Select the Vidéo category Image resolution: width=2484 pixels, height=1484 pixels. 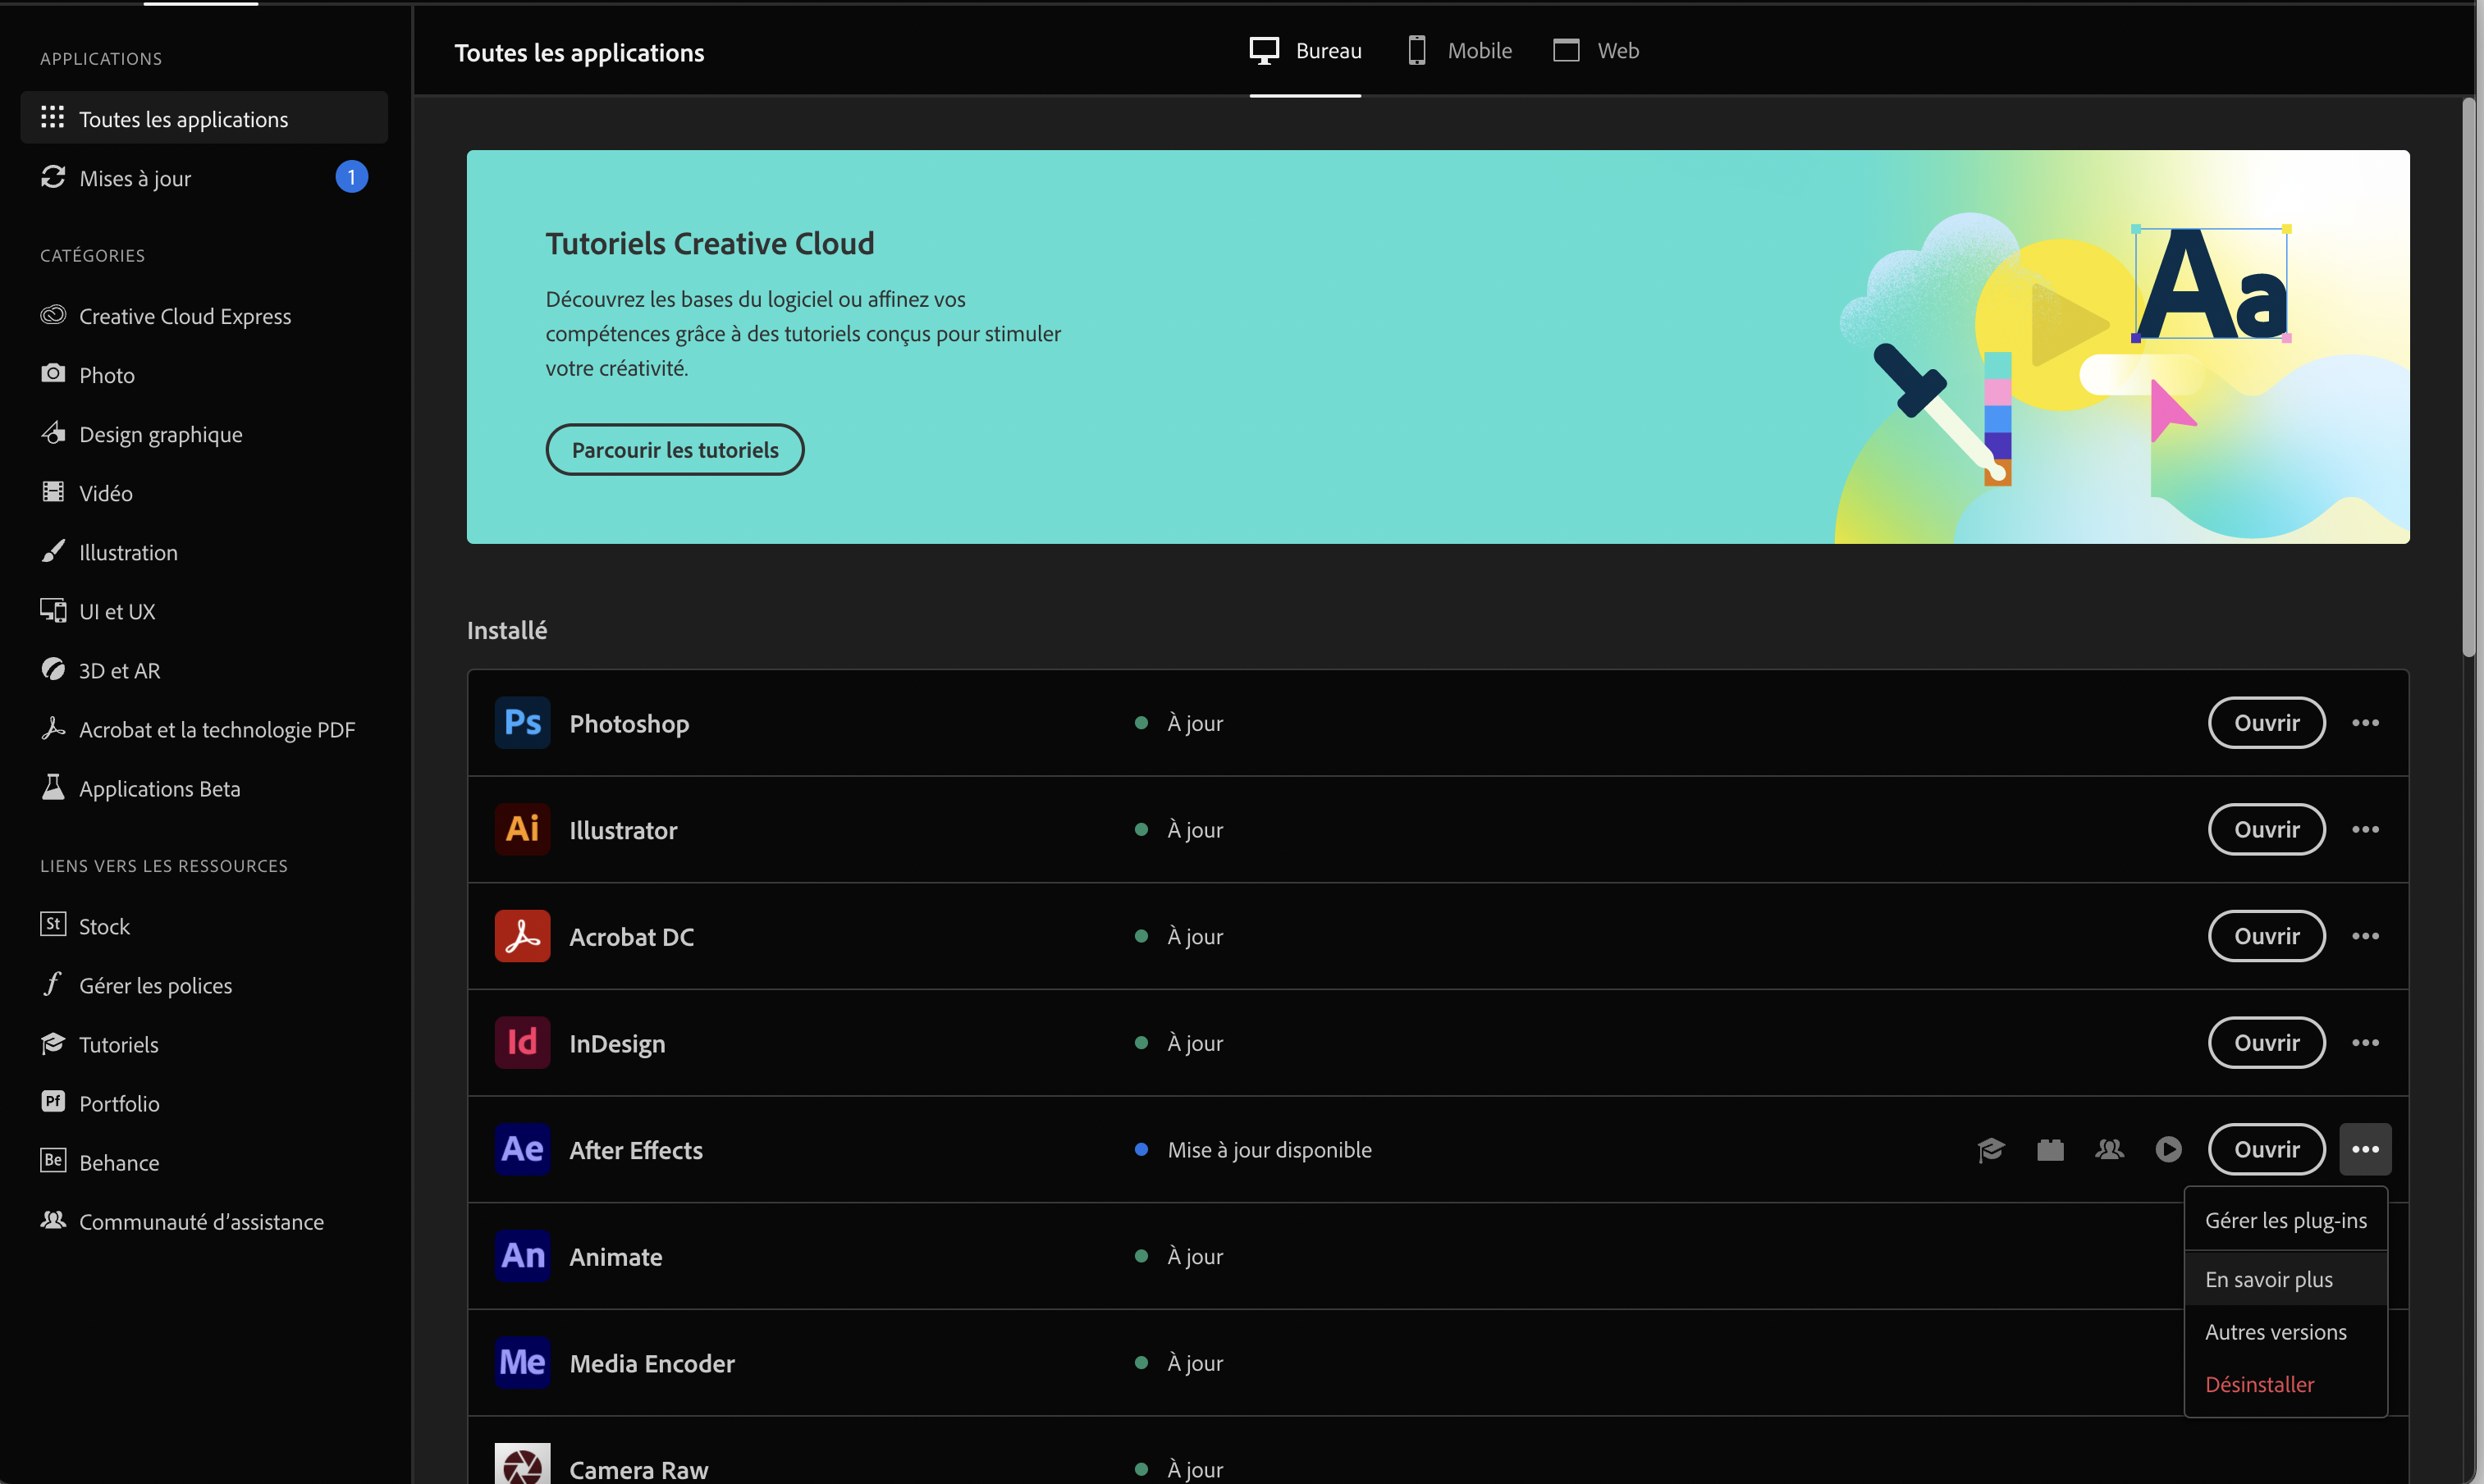(105, 493)
